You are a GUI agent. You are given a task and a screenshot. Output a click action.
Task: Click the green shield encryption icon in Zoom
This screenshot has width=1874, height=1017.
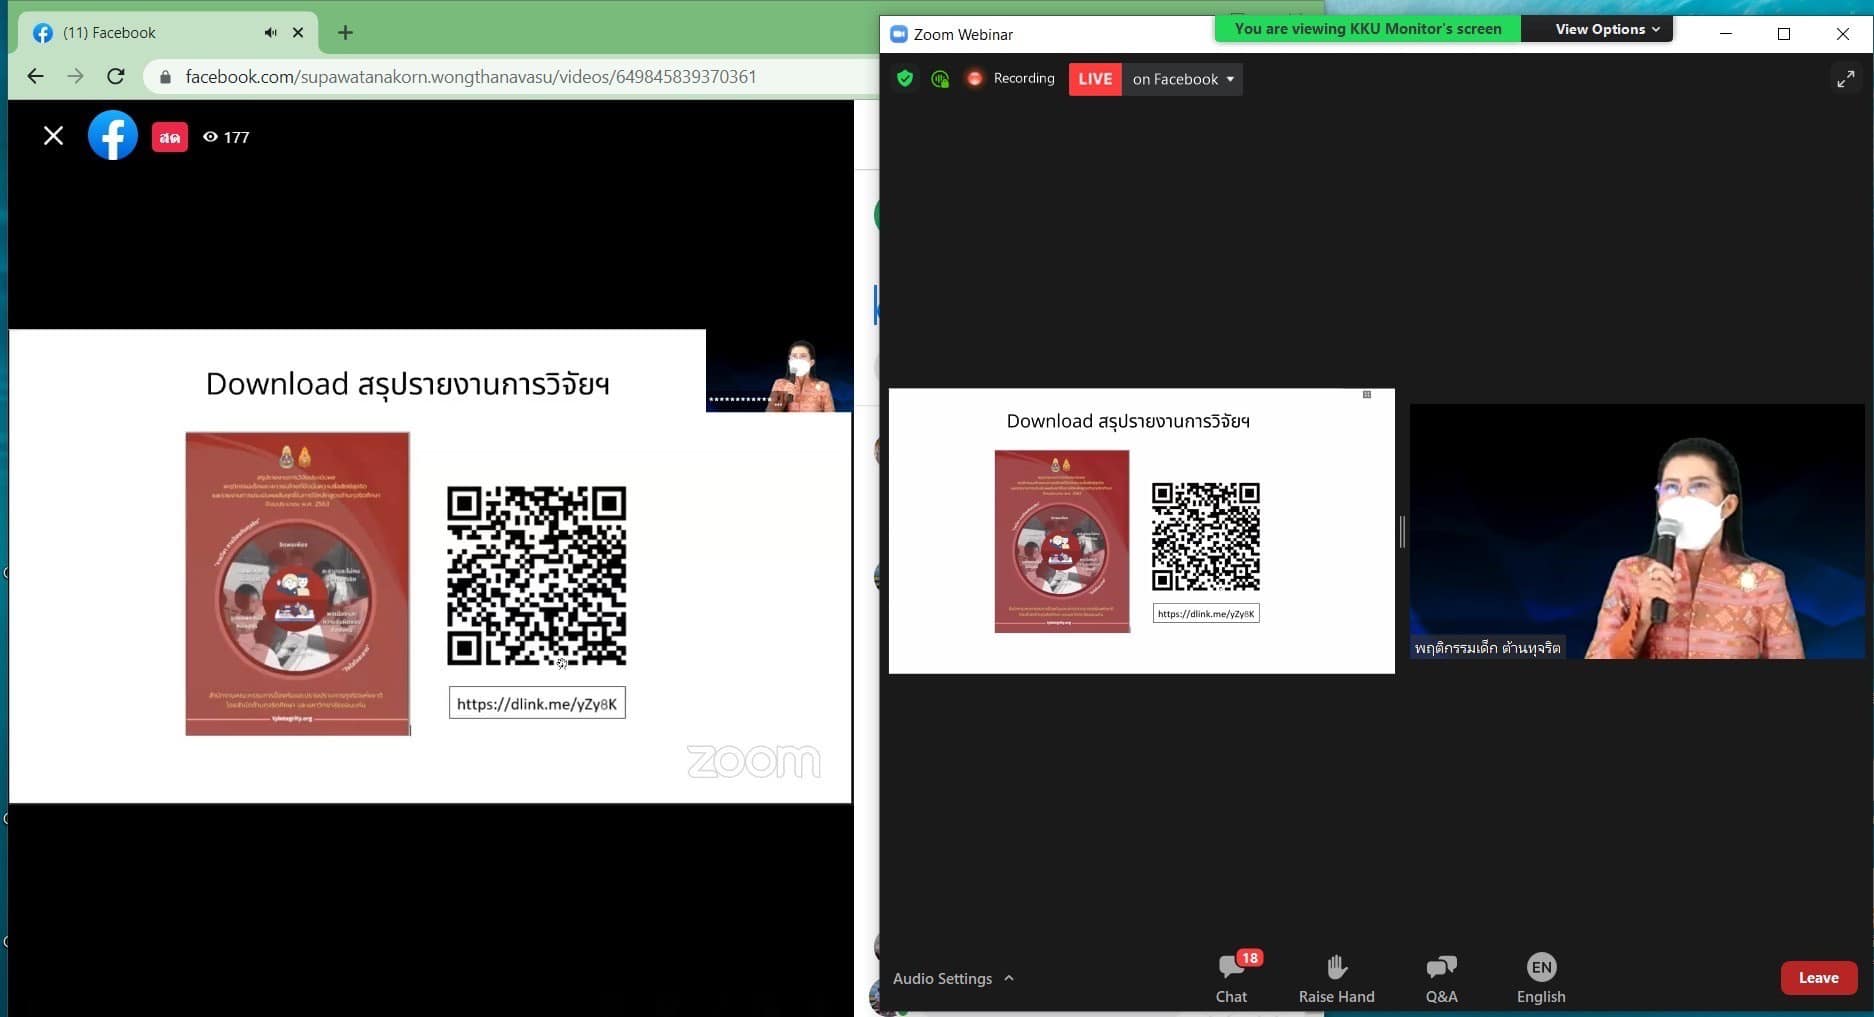pos(905,78)
